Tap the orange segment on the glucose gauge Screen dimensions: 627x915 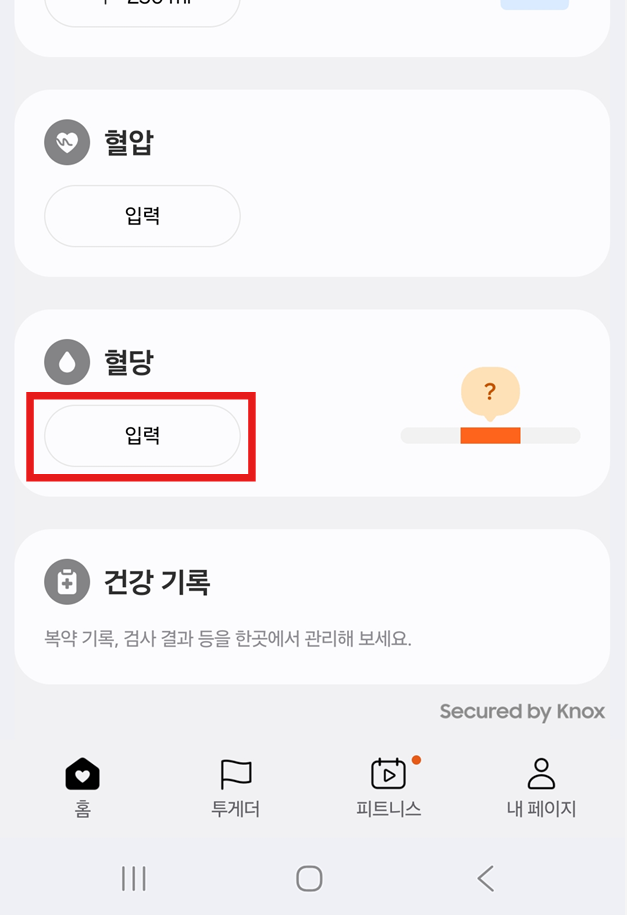point(489,435)
